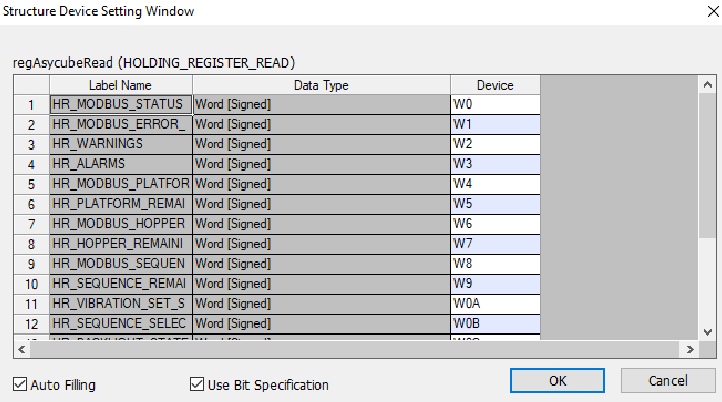722x402 pixels.
Task: Click the Device field showing W0A
Action: (x=495, y=304)
